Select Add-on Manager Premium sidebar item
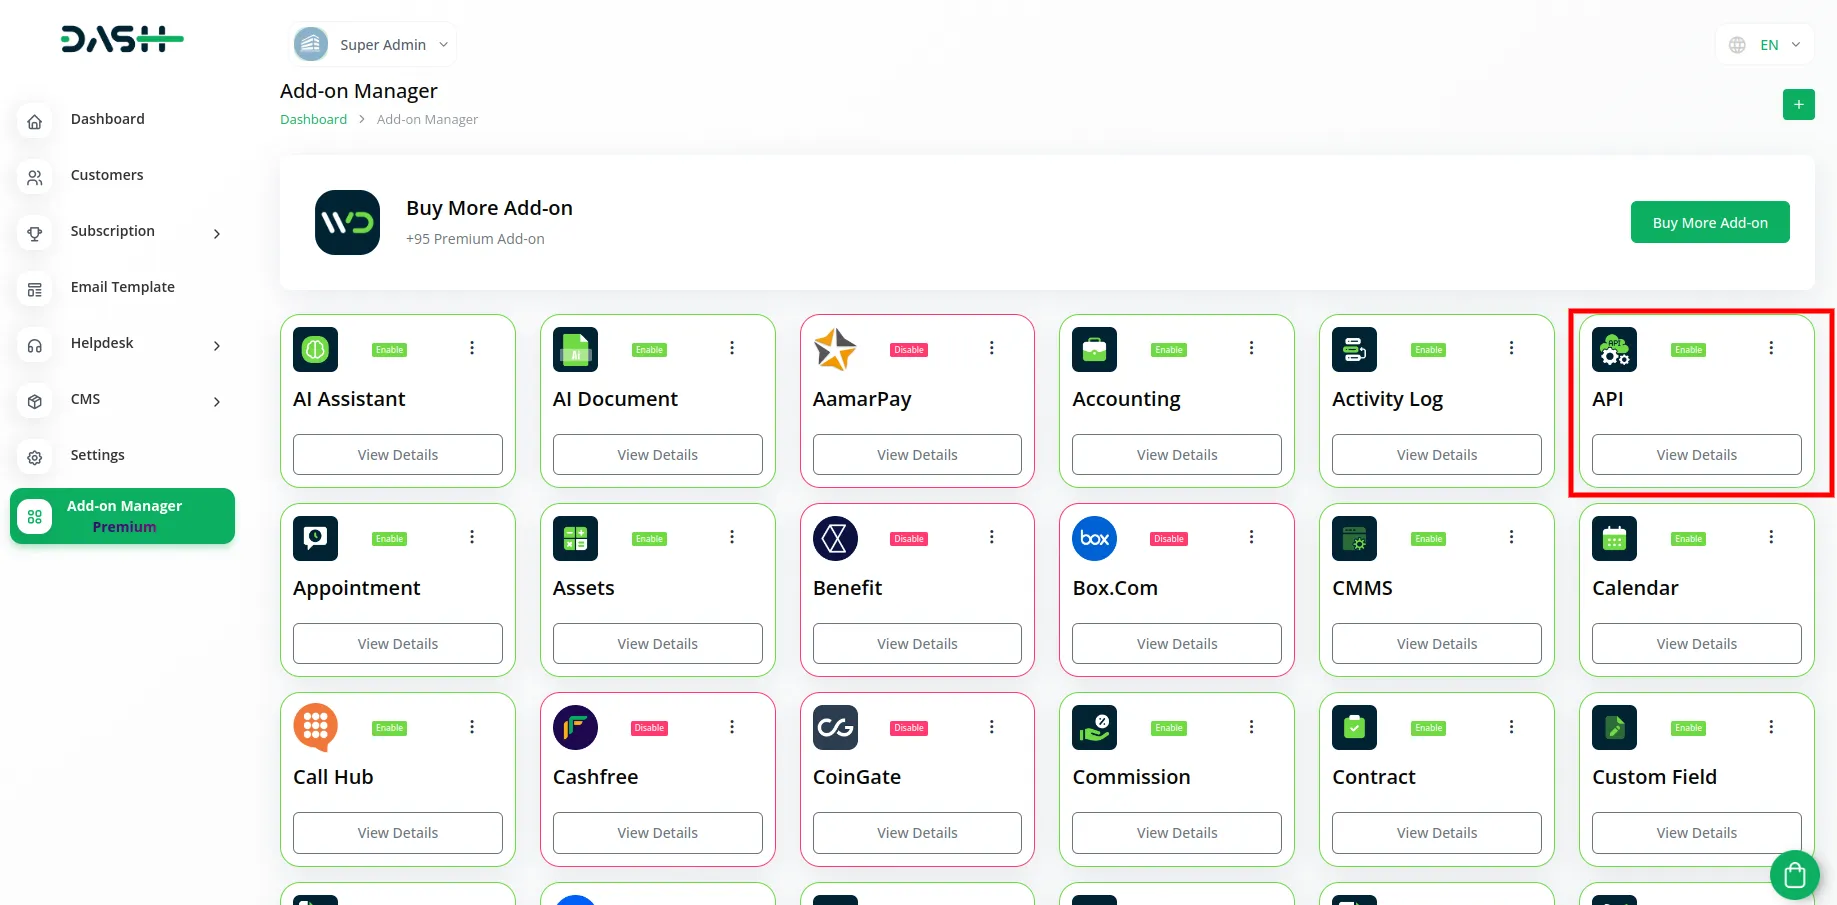This screenshot has height=905, width=1837. click(x=122, y=516)
